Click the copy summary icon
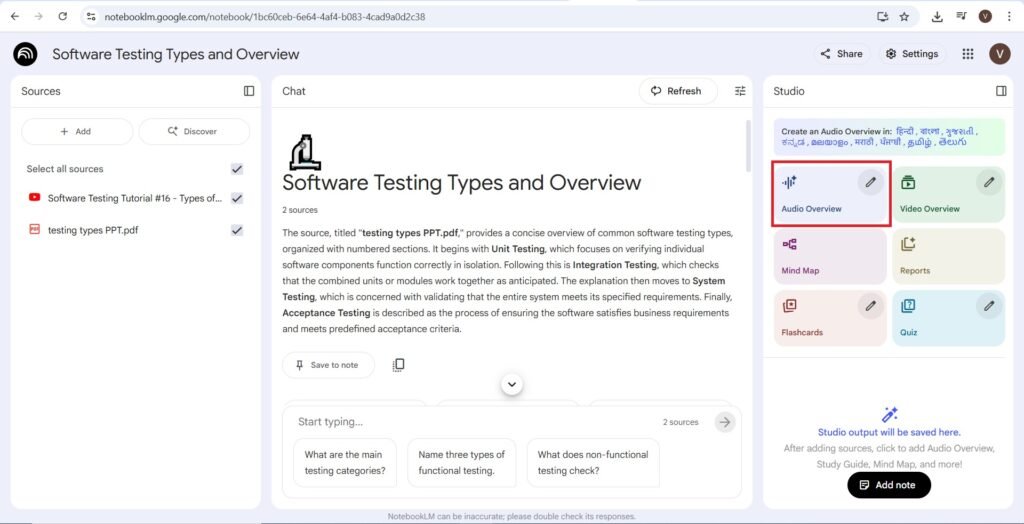 tap(398, 365)
